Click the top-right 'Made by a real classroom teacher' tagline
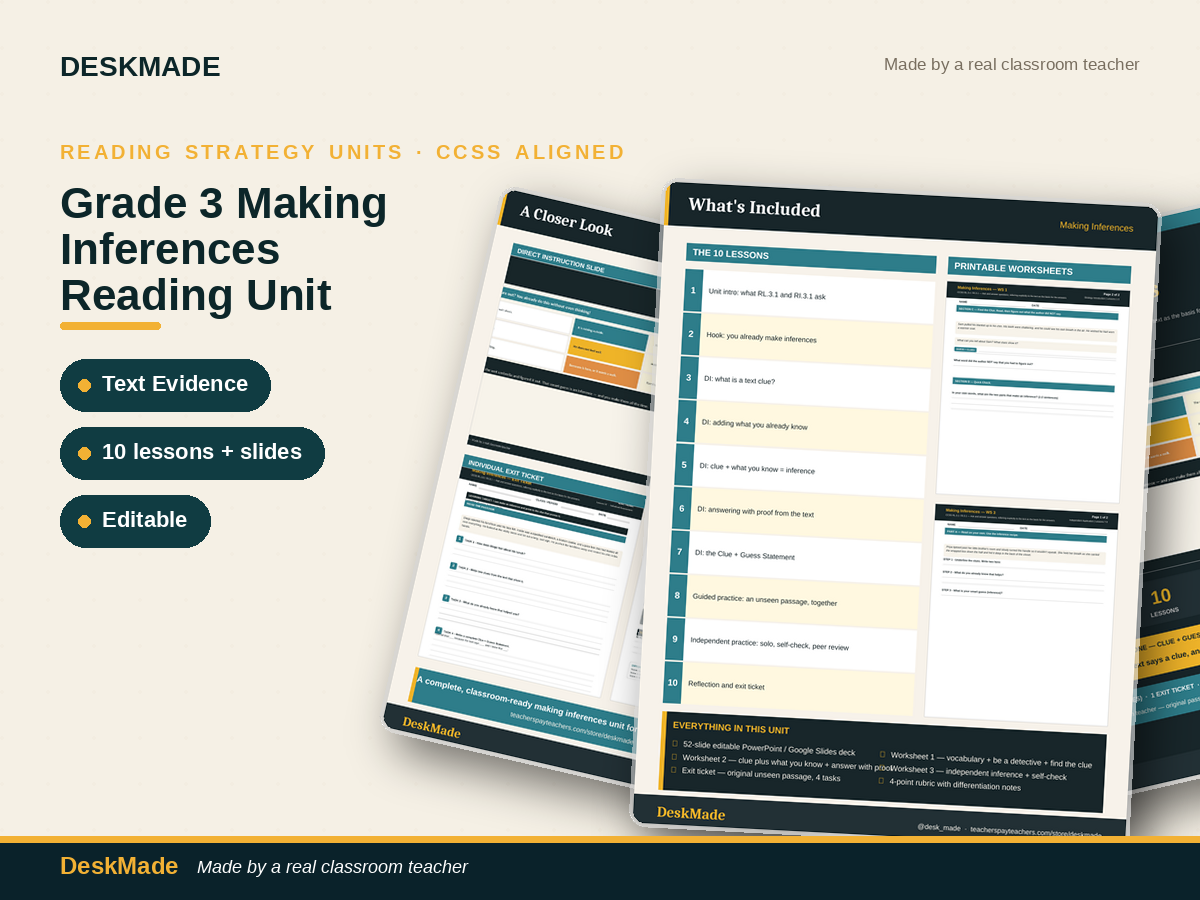1200x900 pixels. [x=1011, y=65]
